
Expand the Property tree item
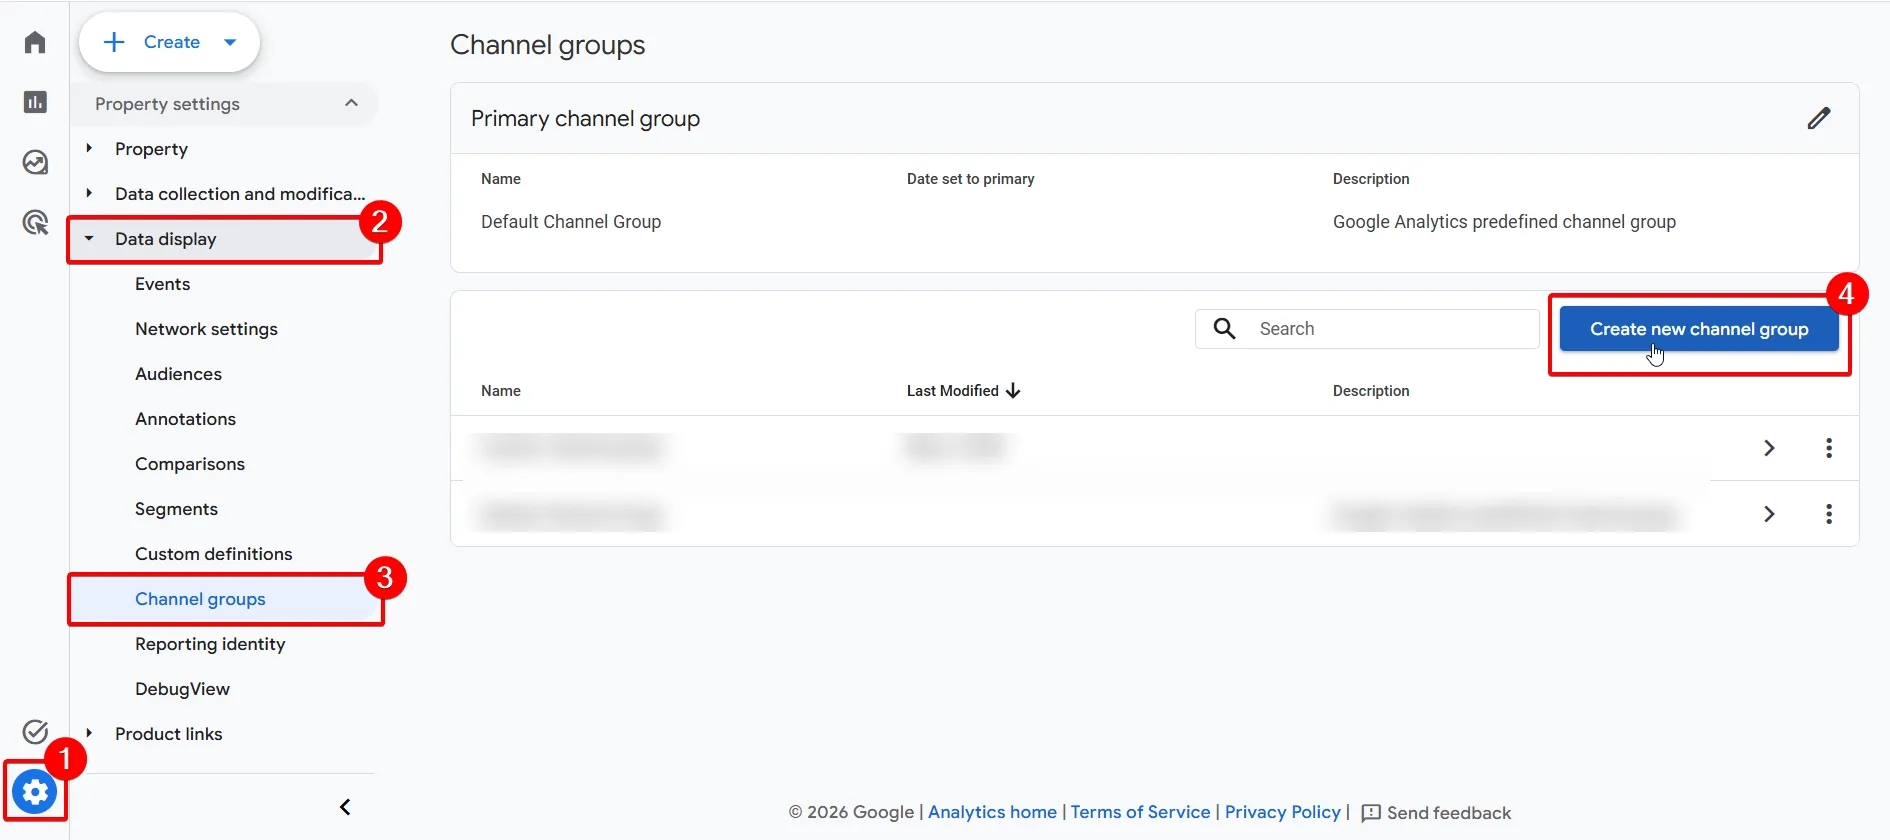pos(89,148)
